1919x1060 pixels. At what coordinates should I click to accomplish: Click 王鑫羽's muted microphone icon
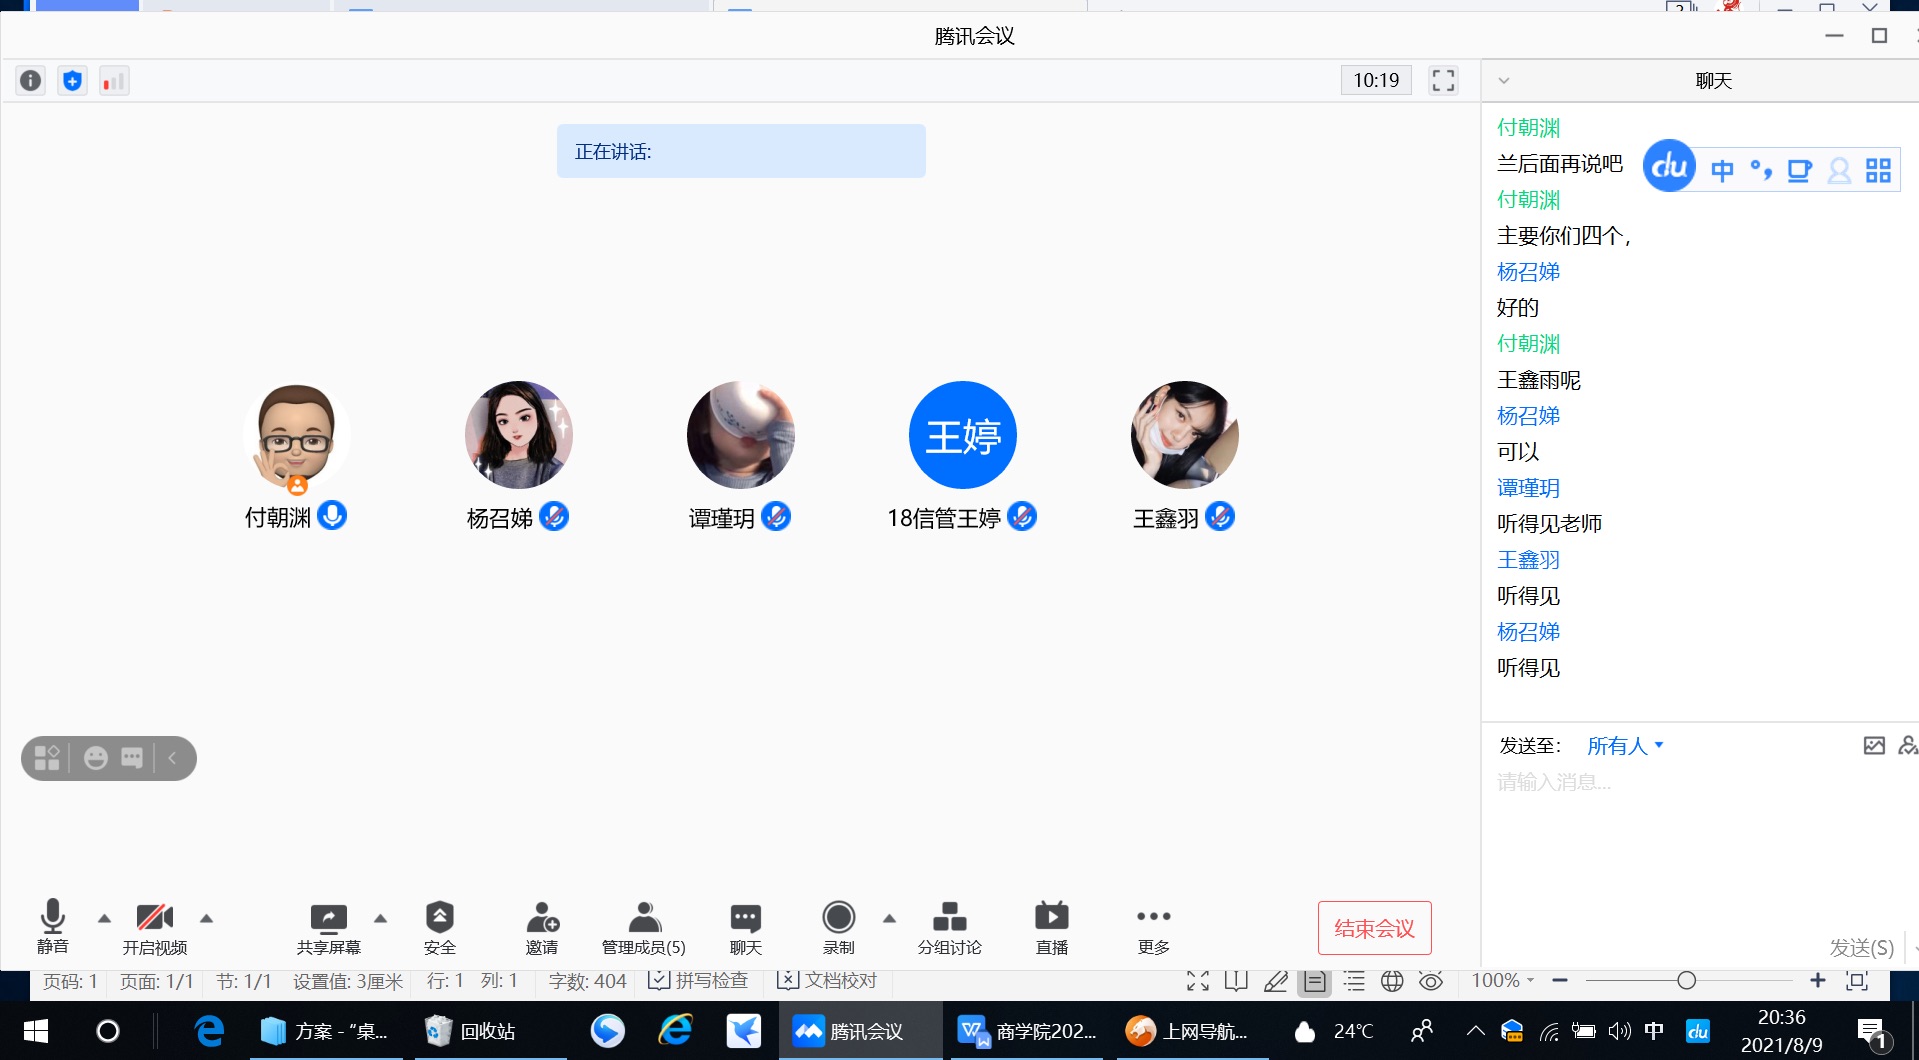click(1220, 517)
